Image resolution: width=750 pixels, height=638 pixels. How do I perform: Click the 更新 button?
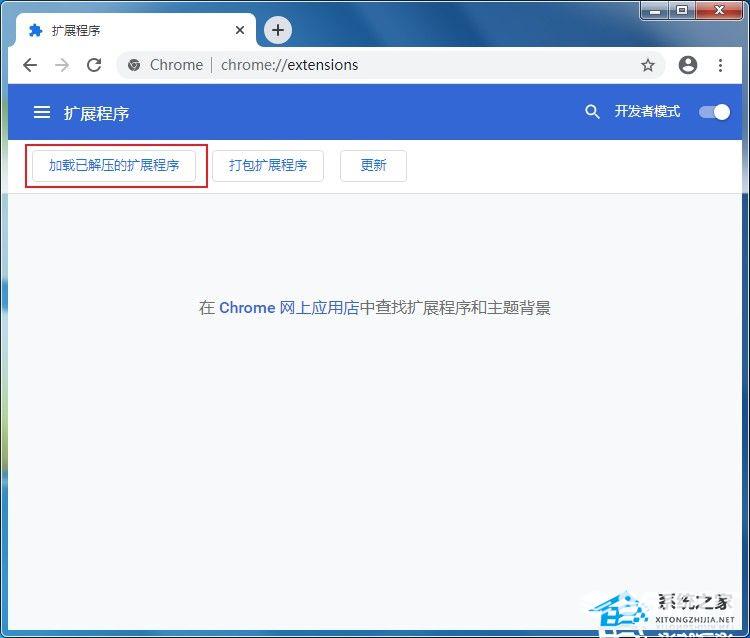374,165
